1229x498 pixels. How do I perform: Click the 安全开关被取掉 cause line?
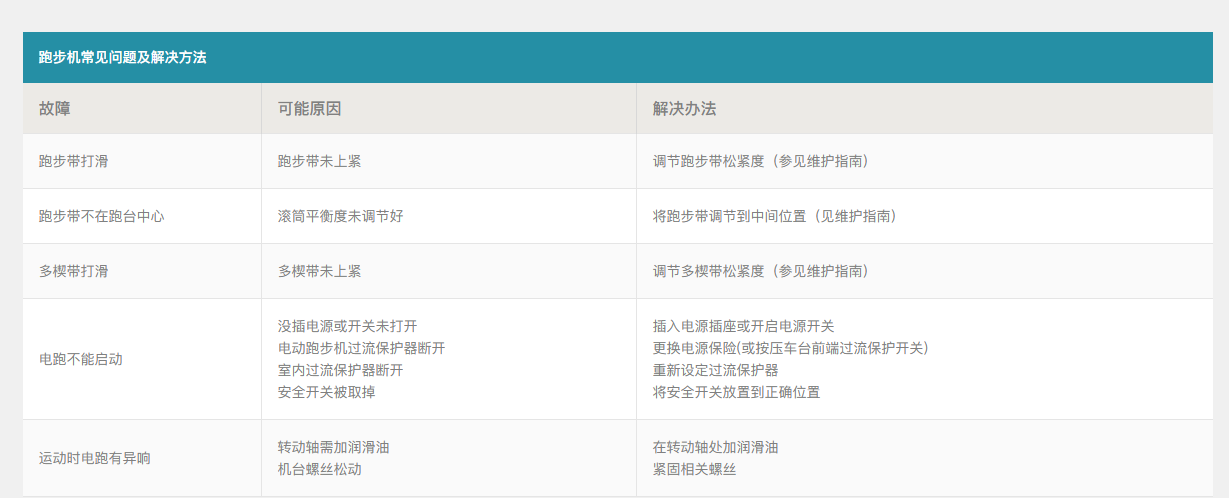click(x=326, y=392)
